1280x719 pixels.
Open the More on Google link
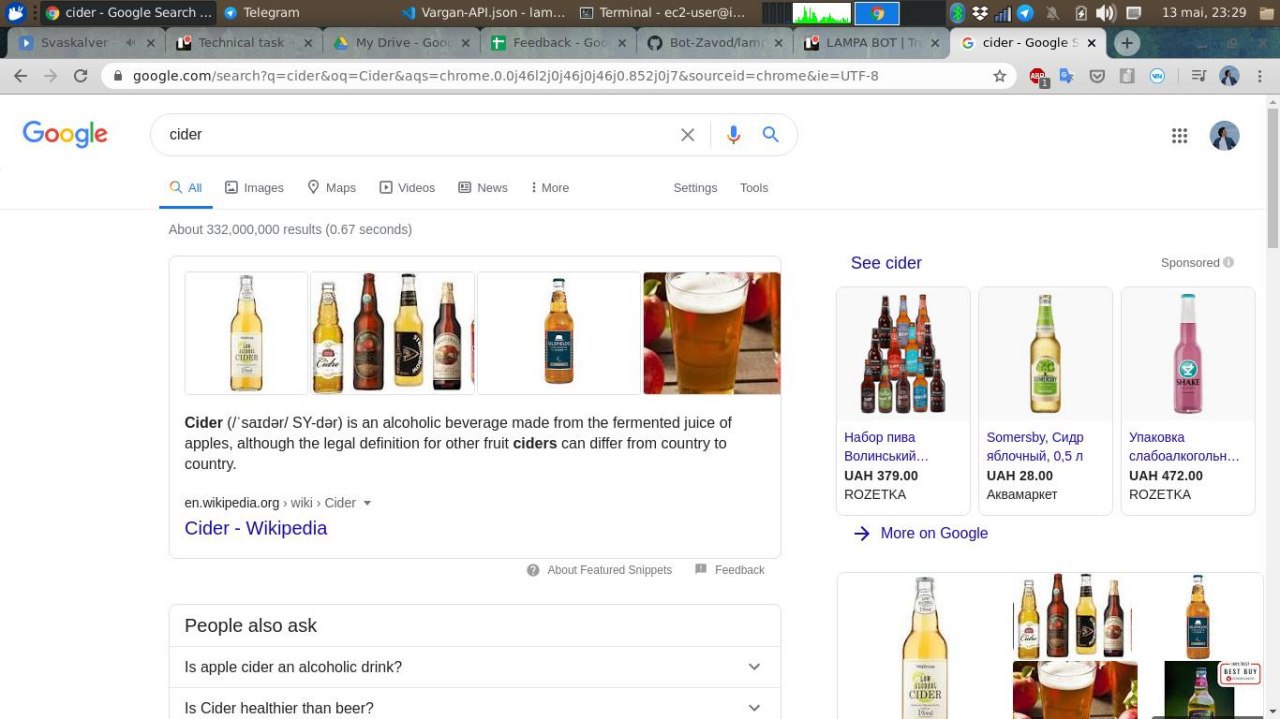point(921,533)
